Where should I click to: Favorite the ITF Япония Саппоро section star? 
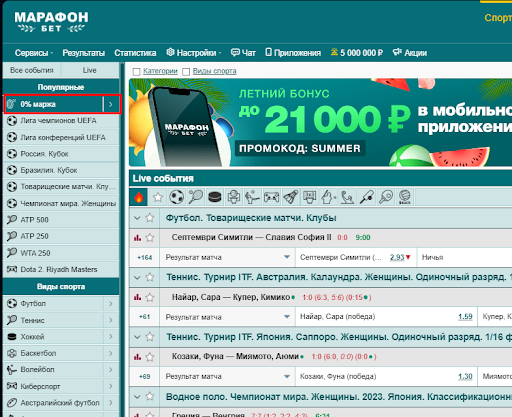[150, 337]
